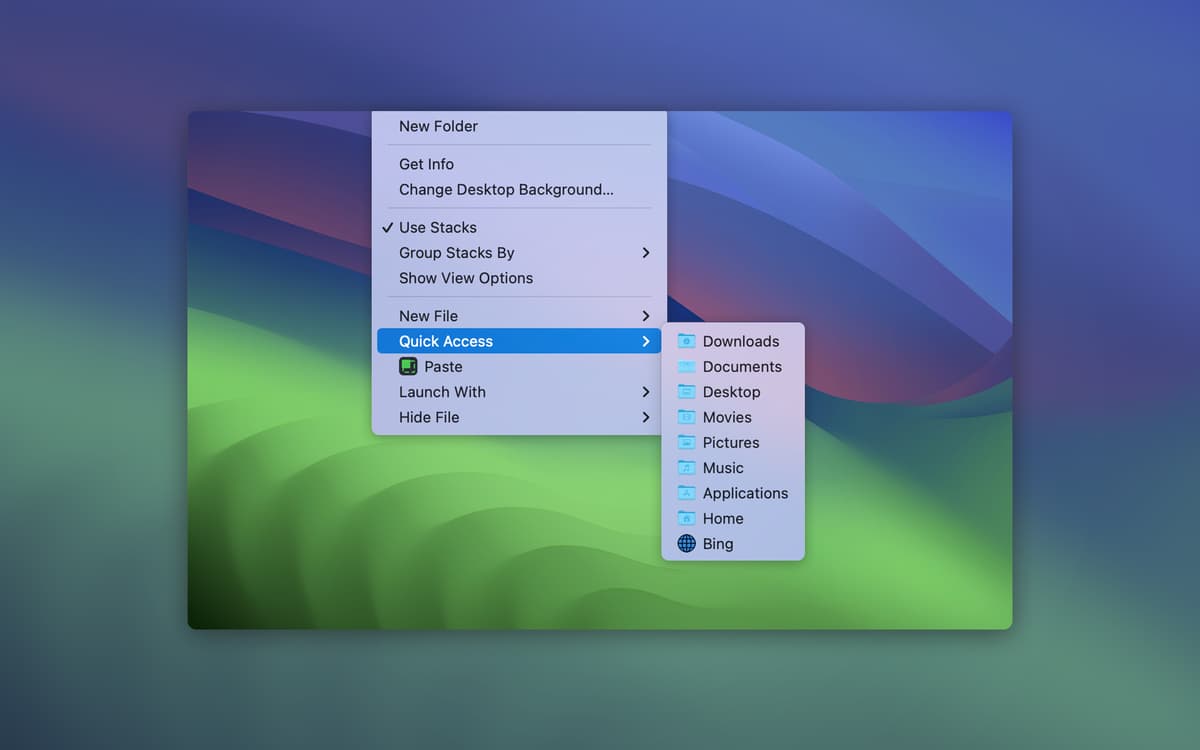Click the Movies folder icon
Viewport: 1200px width, 750px height.
click(686, 417)
